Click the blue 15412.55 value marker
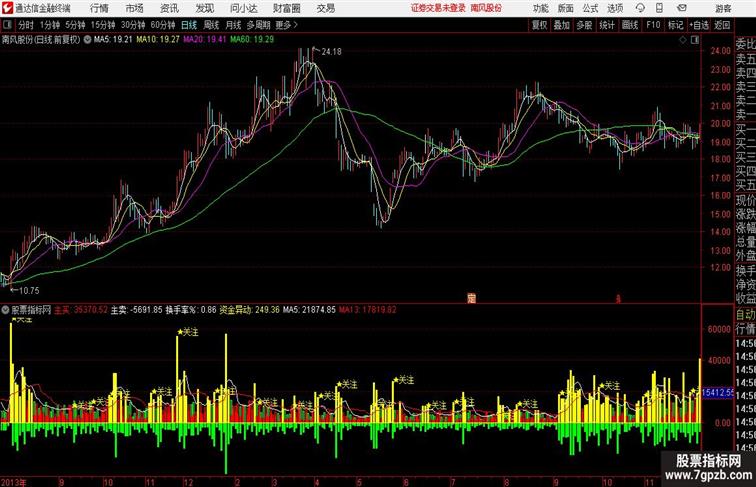This screenshot has width=756, height=487. [718, 393]
